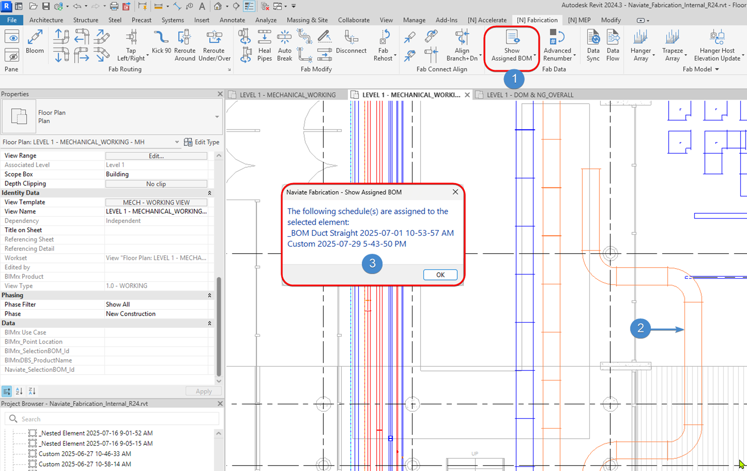Run the Data Sync tool
The width and height of the screenshot is (747, 471).
click(593, 45)
